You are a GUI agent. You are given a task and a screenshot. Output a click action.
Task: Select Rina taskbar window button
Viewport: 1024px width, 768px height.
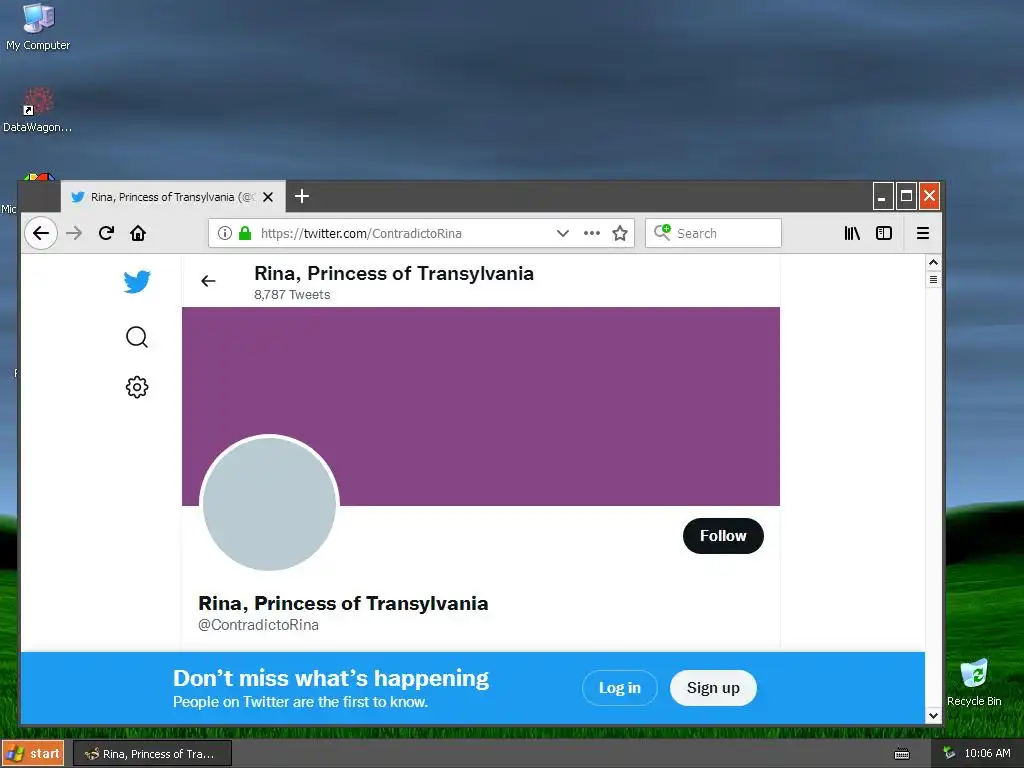tap(152, 754)
